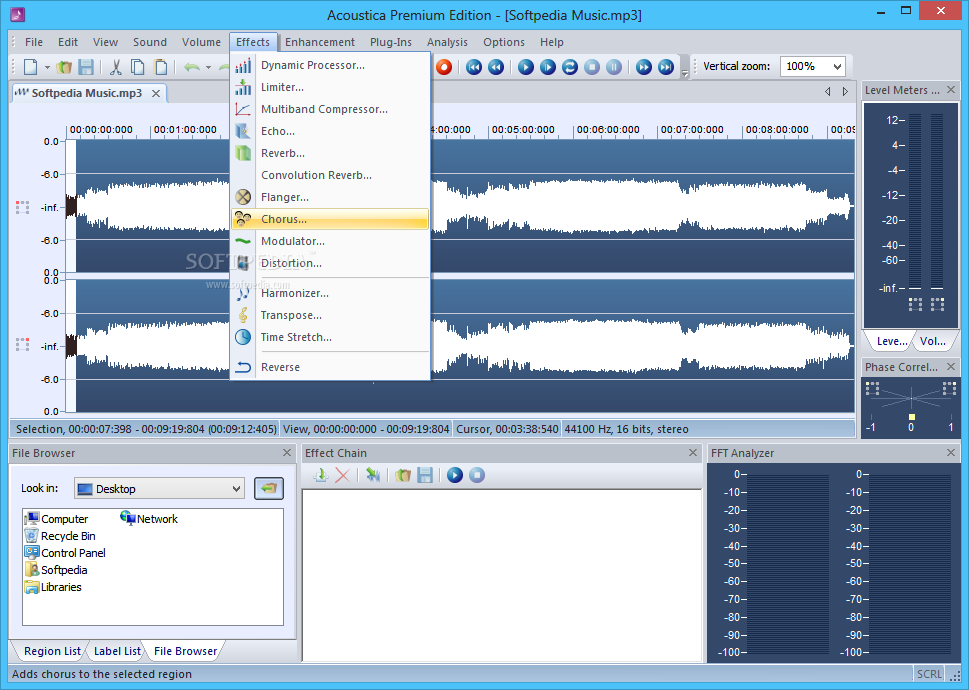Open Time Stretch from the Effects menu
This screenshot has width=969, height=690.
330,337
